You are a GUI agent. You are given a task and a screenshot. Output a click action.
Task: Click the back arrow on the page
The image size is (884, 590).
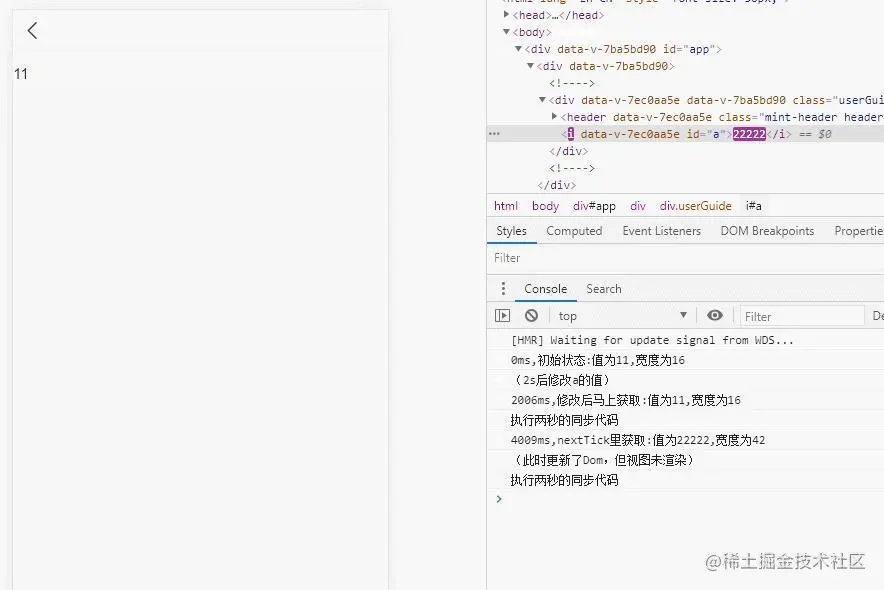[31, 30]
